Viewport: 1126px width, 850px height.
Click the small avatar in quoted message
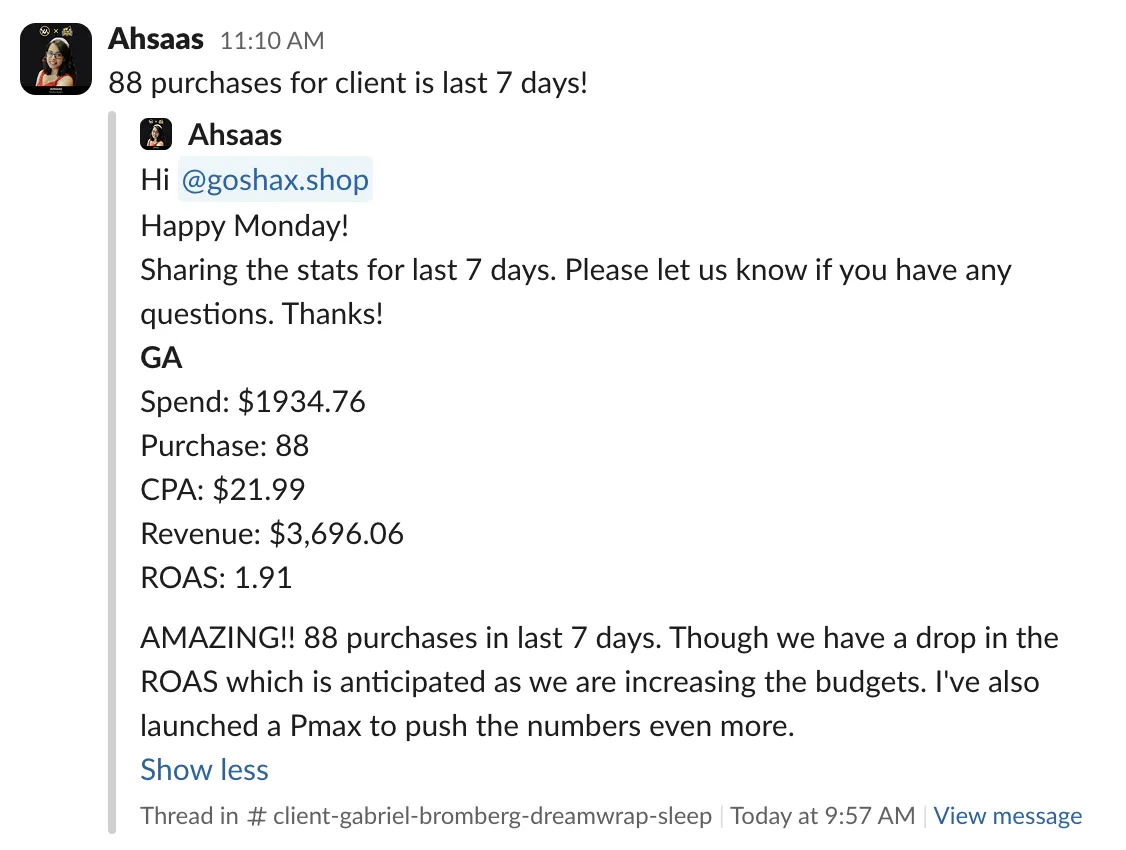pos(156,134)
